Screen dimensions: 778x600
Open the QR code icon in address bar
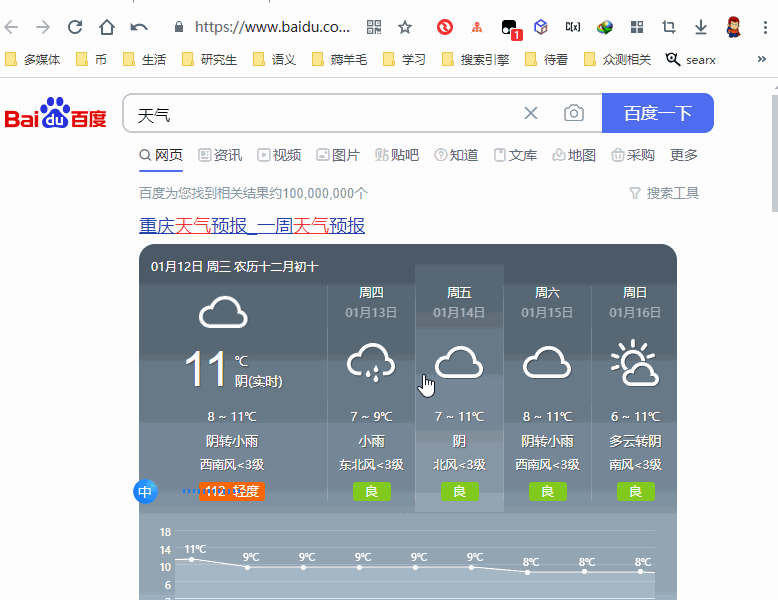tap(374, 27)
